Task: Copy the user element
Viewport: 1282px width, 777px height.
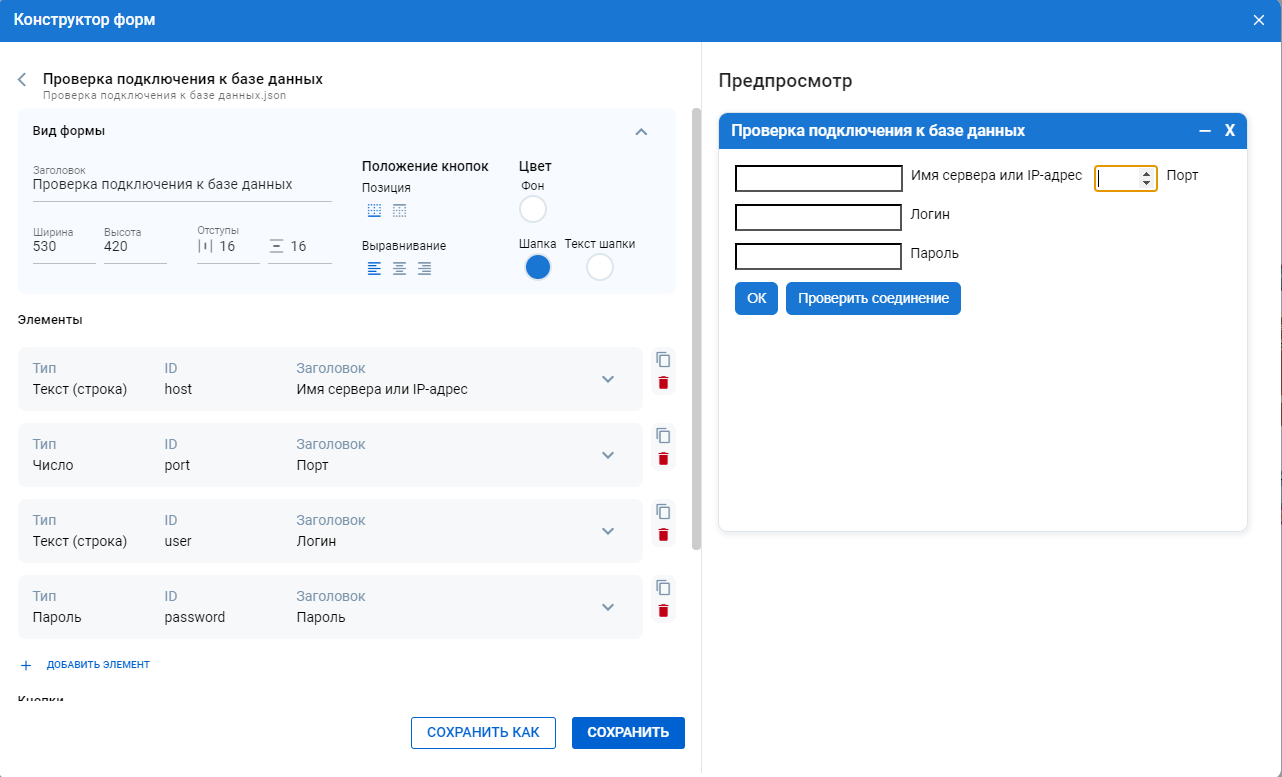Action: (x=663, y=512)
